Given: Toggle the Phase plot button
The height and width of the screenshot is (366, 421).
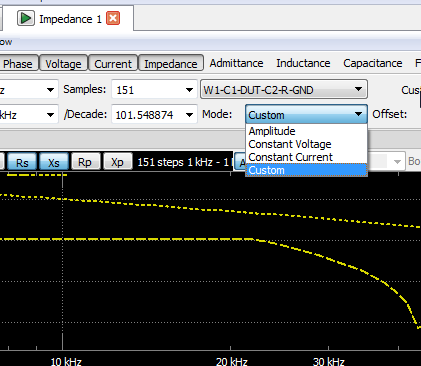Looking at the screenshot, I should (18, 63).
